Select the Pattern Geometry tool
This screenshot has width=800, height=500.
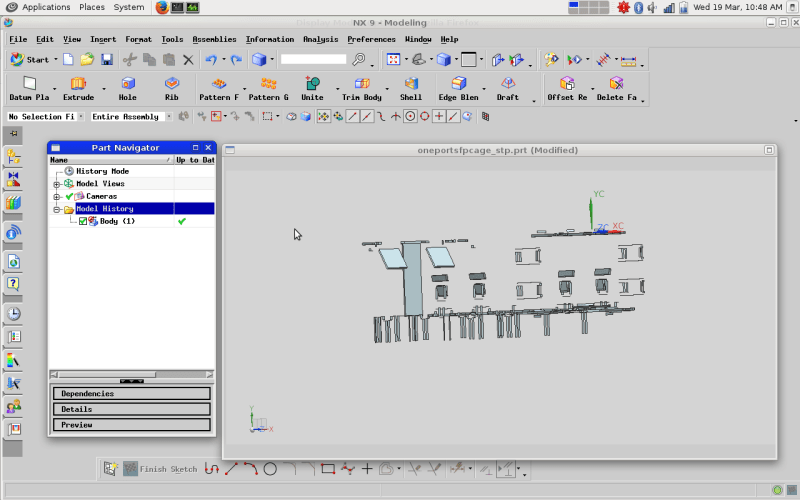point(268,88)
